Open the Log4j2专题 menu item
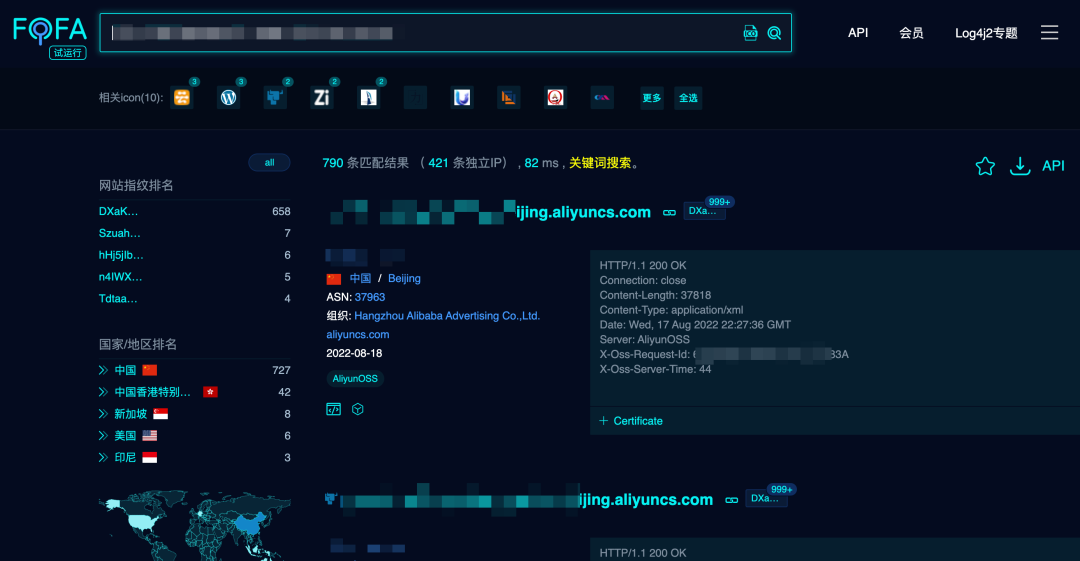Screen dimensions: 1080x561 (x=986, y=33)
